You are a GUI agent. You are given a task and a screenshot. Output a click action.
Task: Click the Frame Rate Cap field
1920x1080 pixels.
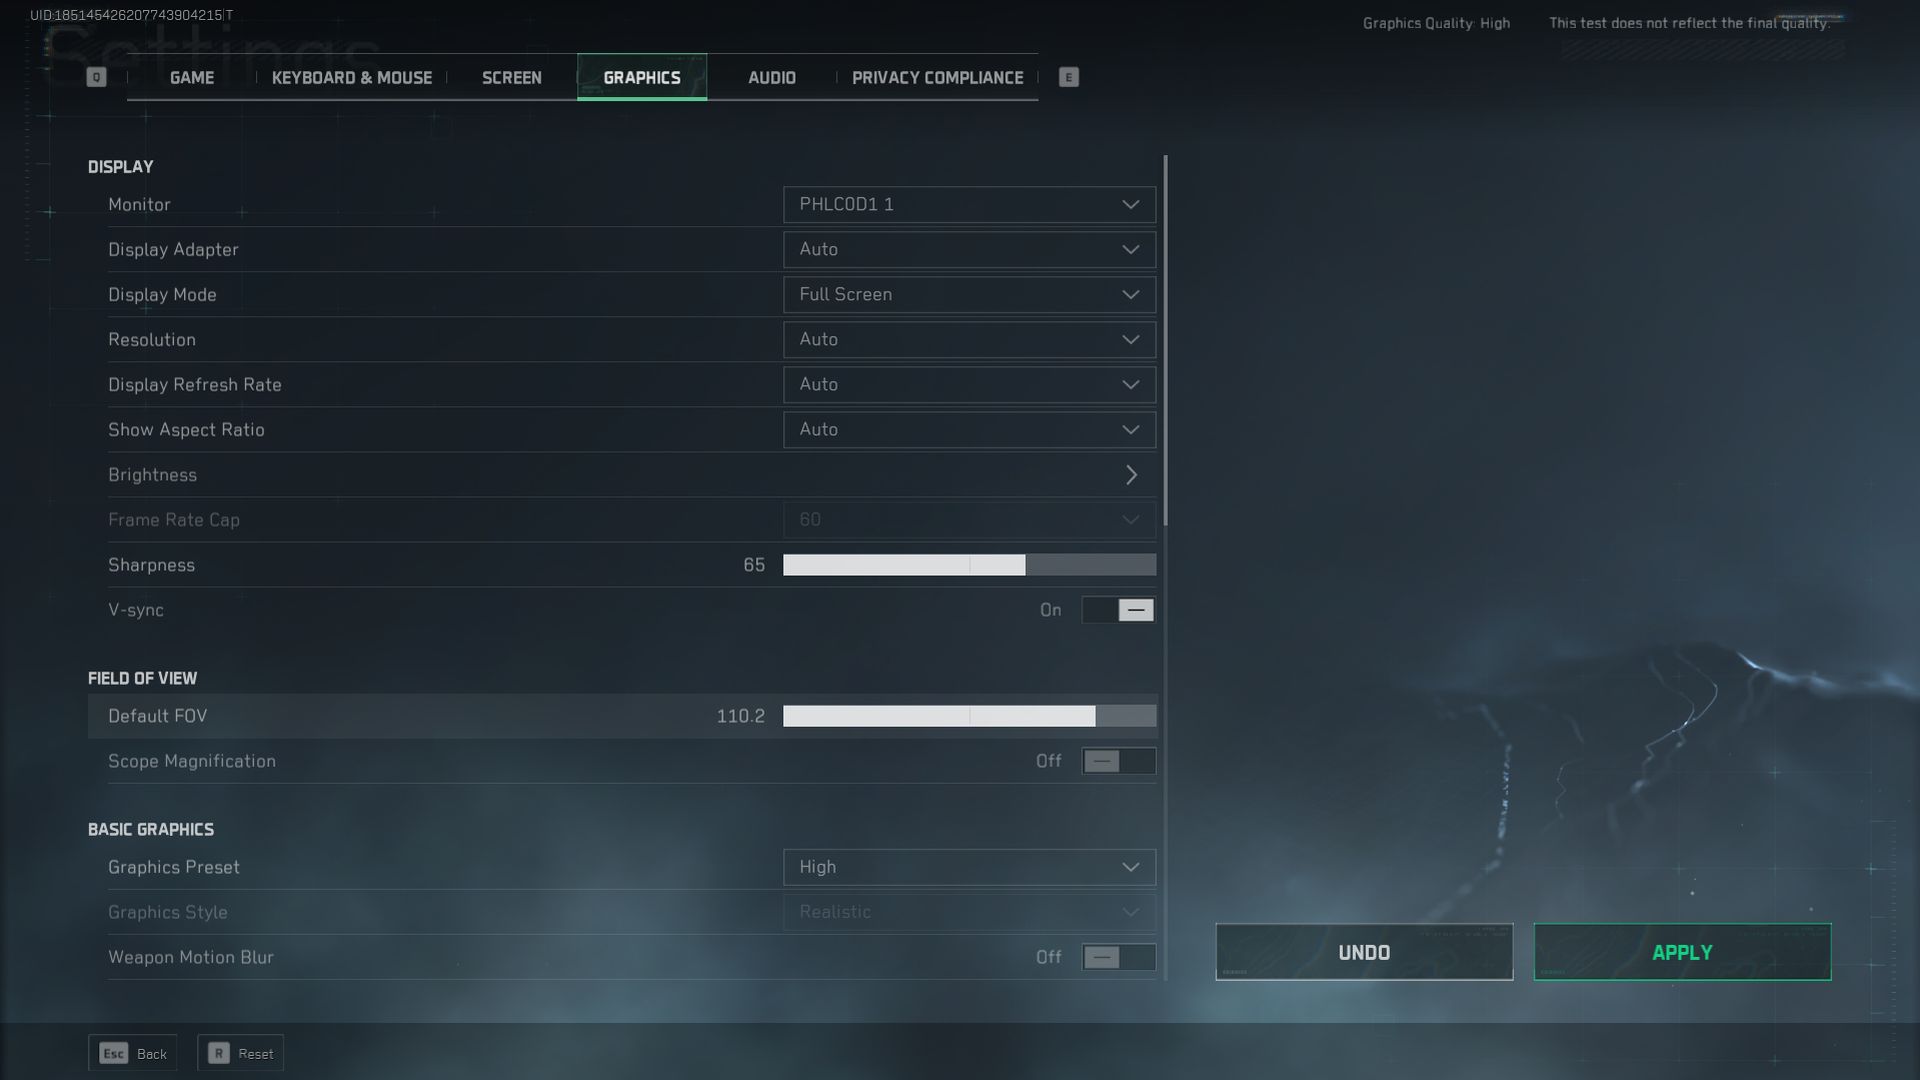click(x=968, y=520)
